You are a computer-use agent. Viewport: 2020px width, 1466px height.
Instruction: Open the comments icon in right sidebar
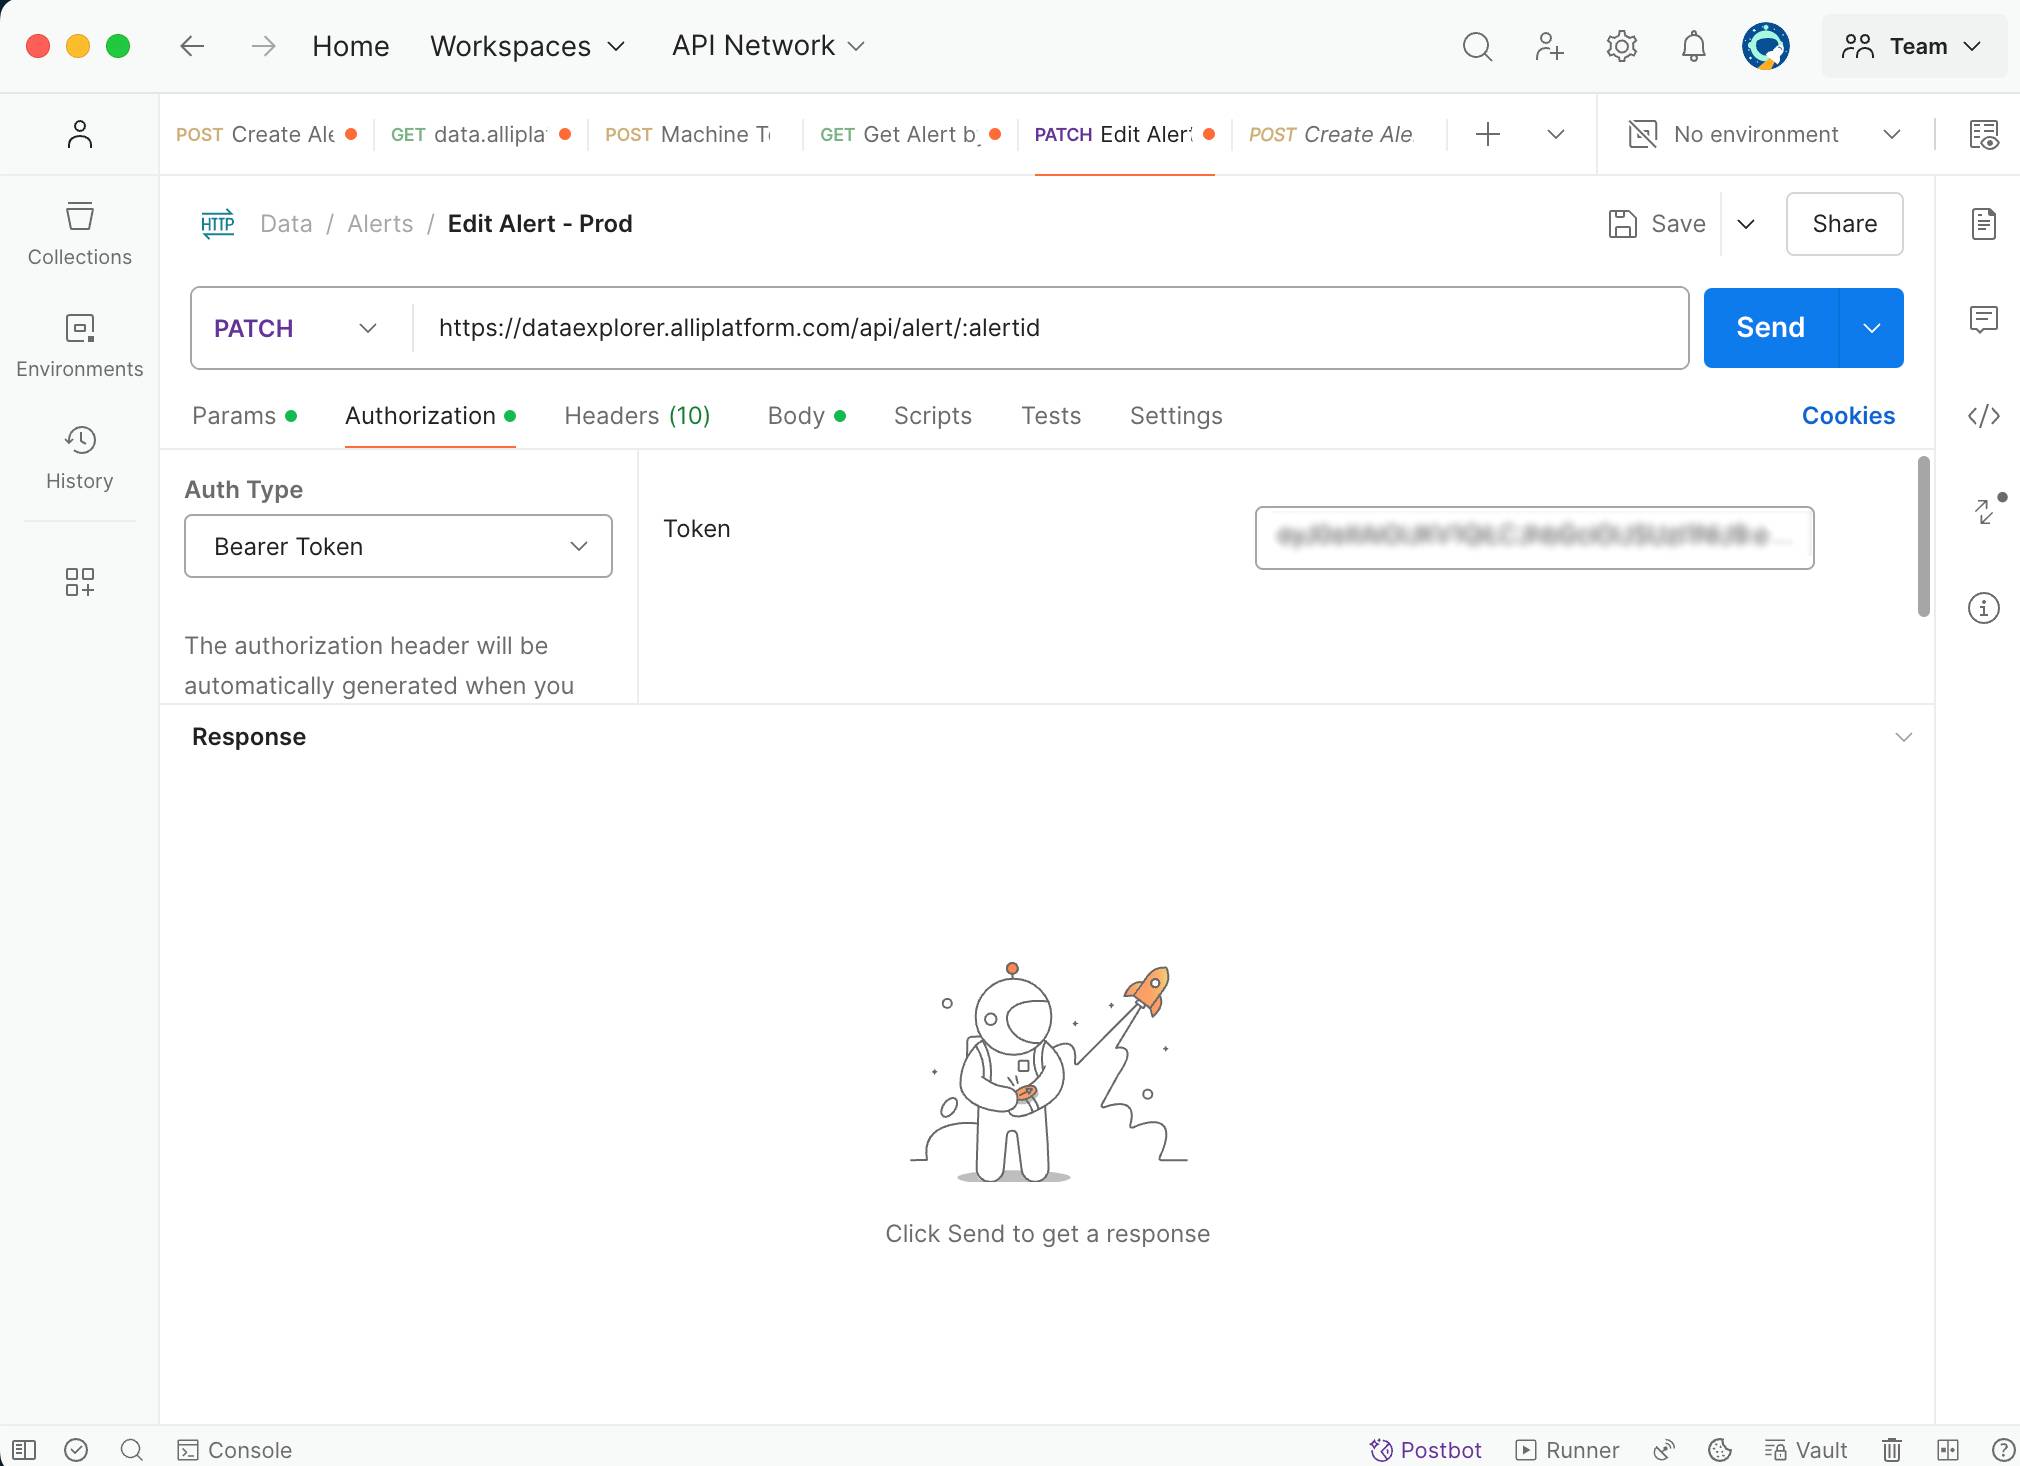(1983, 320)
